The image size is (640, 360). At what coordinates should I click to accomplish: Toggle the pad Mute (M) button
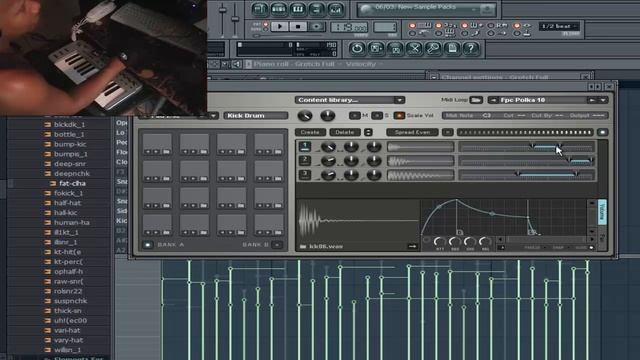click(355, 116)
